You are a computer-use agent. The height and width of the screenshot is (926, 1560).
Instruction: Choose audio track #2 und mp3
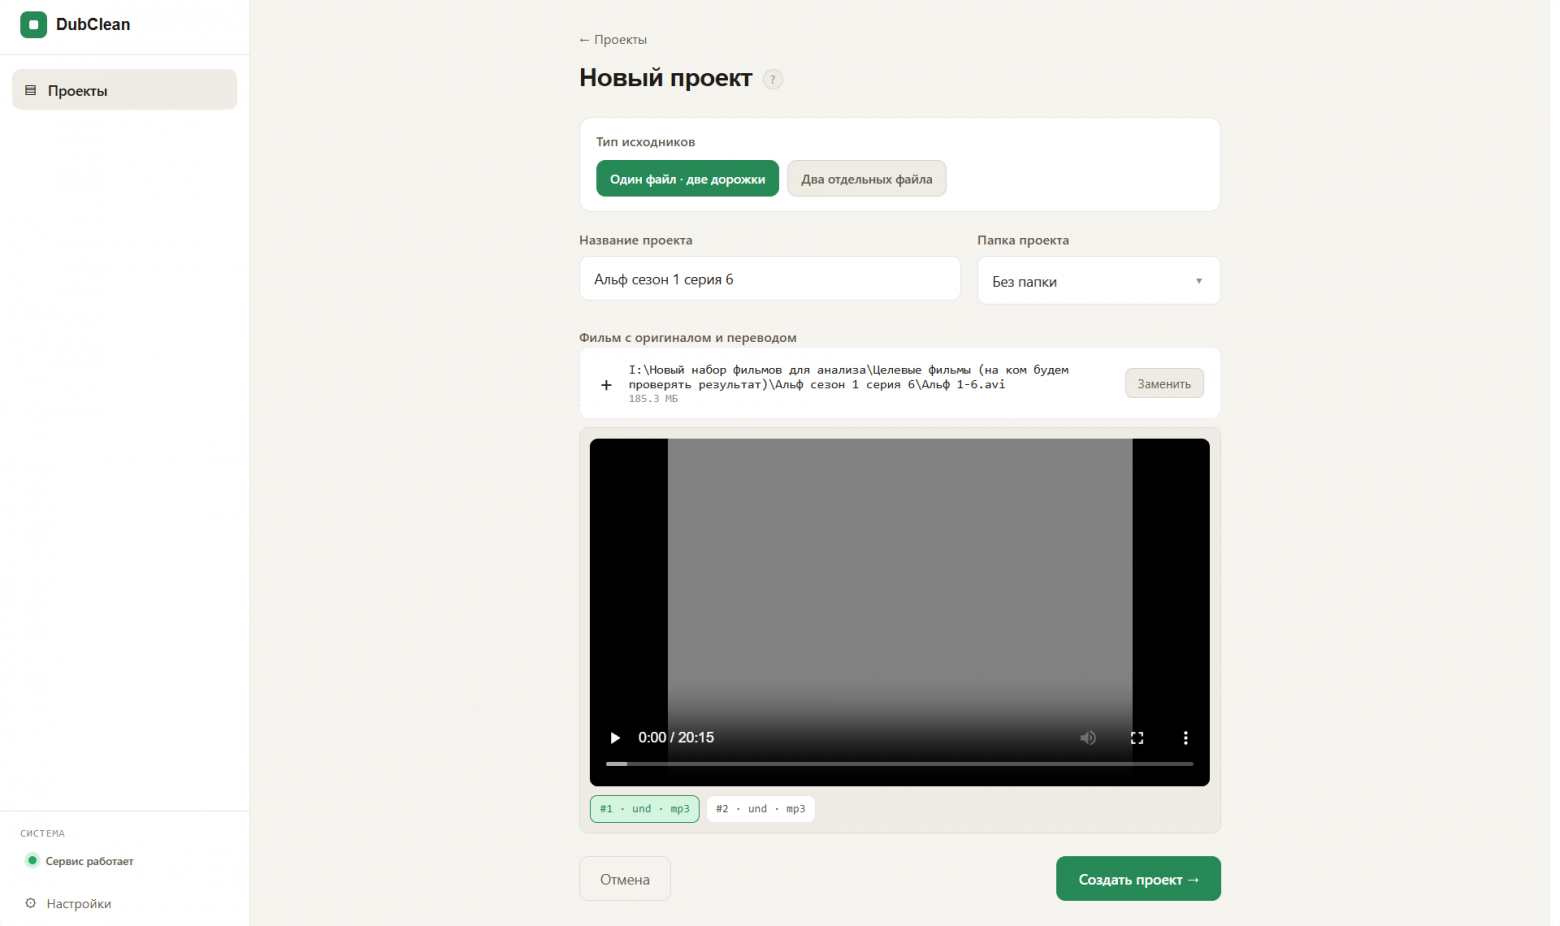point(760,809)
